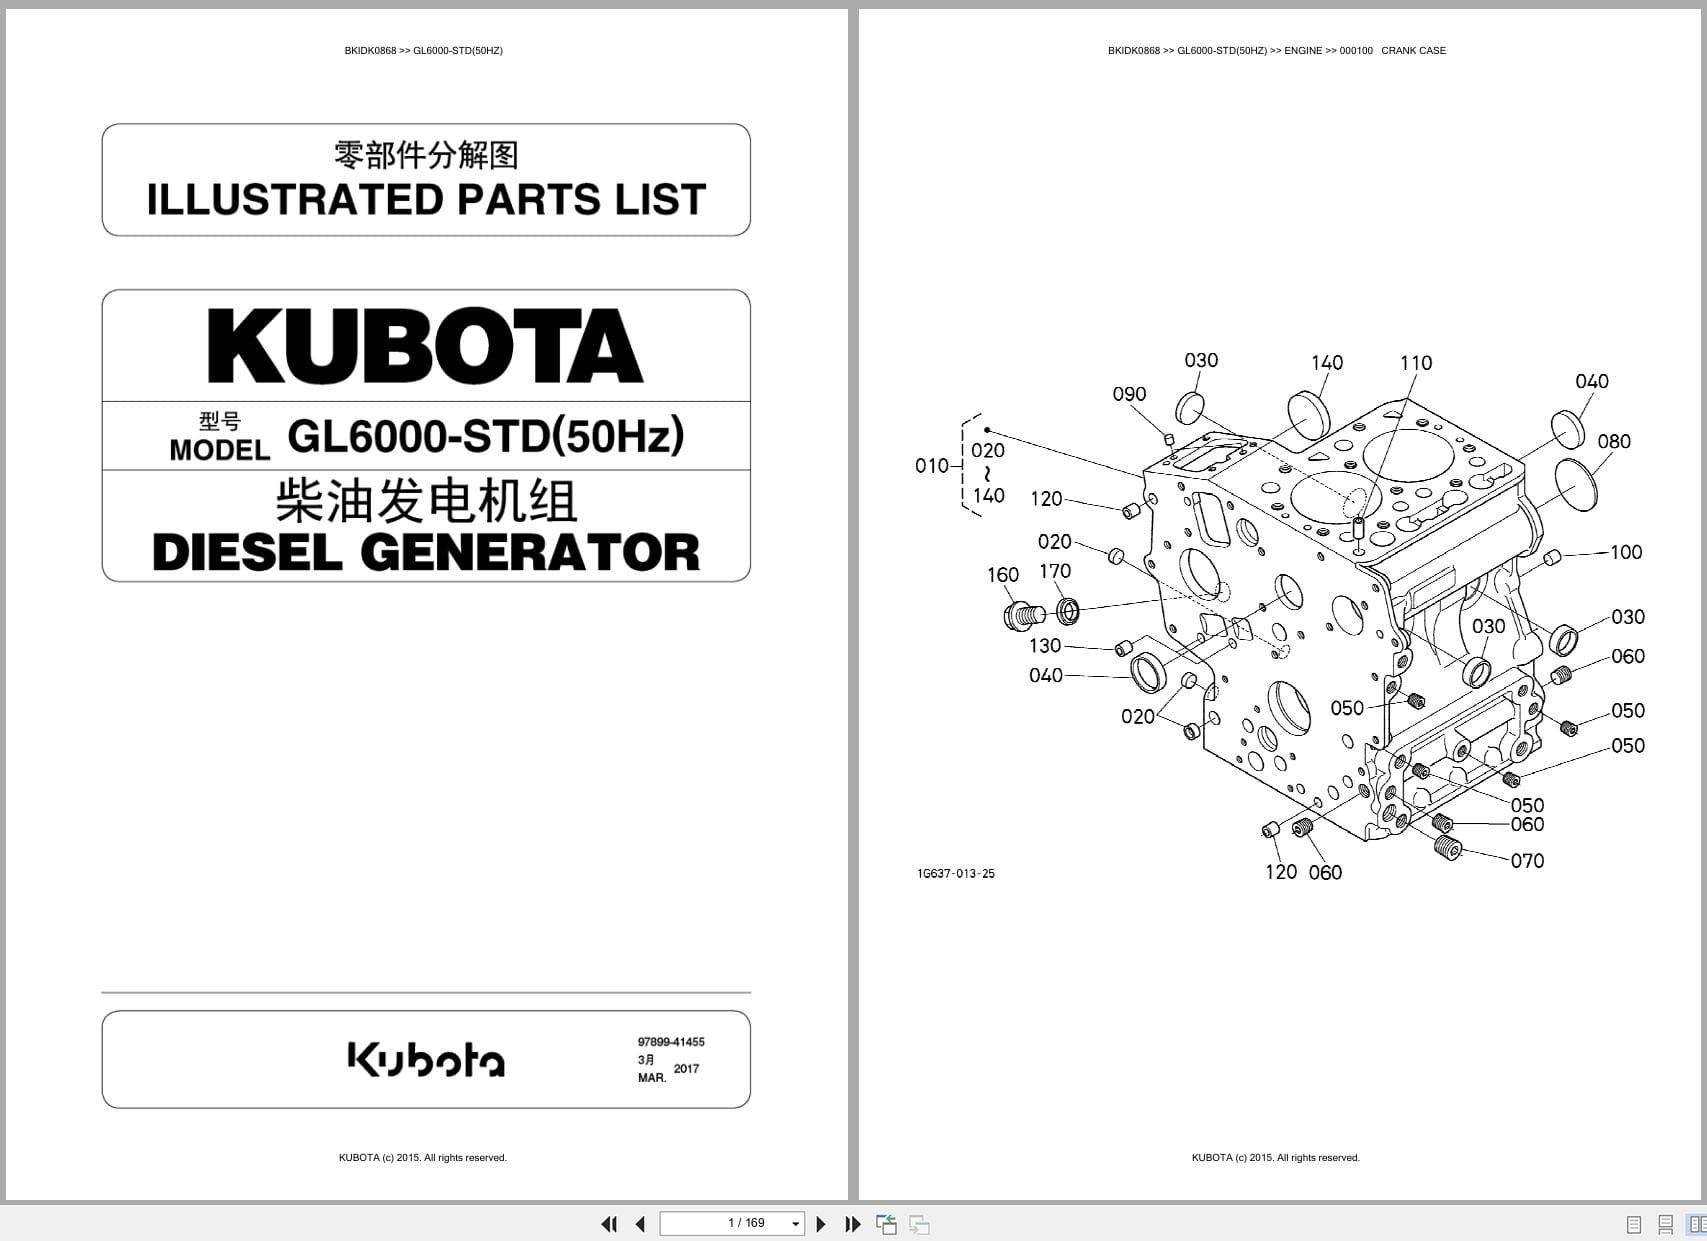This screenshot has width=1707, height=1241.
Task: Click diagram label 100
Action: coord(1626,552)
